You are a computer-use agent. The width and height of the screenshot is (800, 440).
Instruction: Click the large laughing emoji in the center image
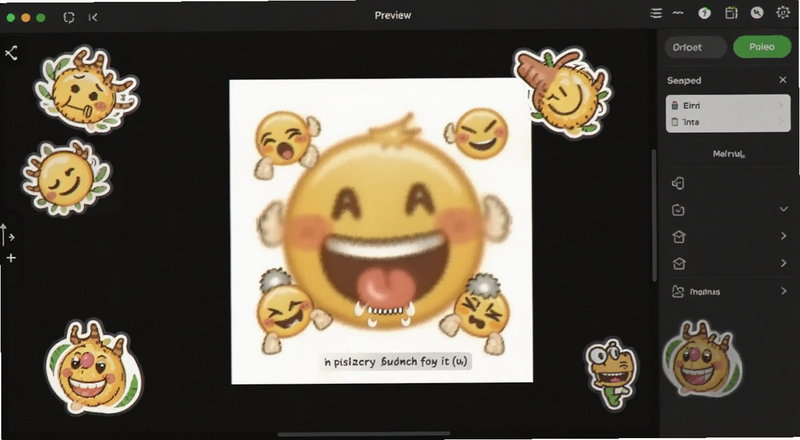383,225
